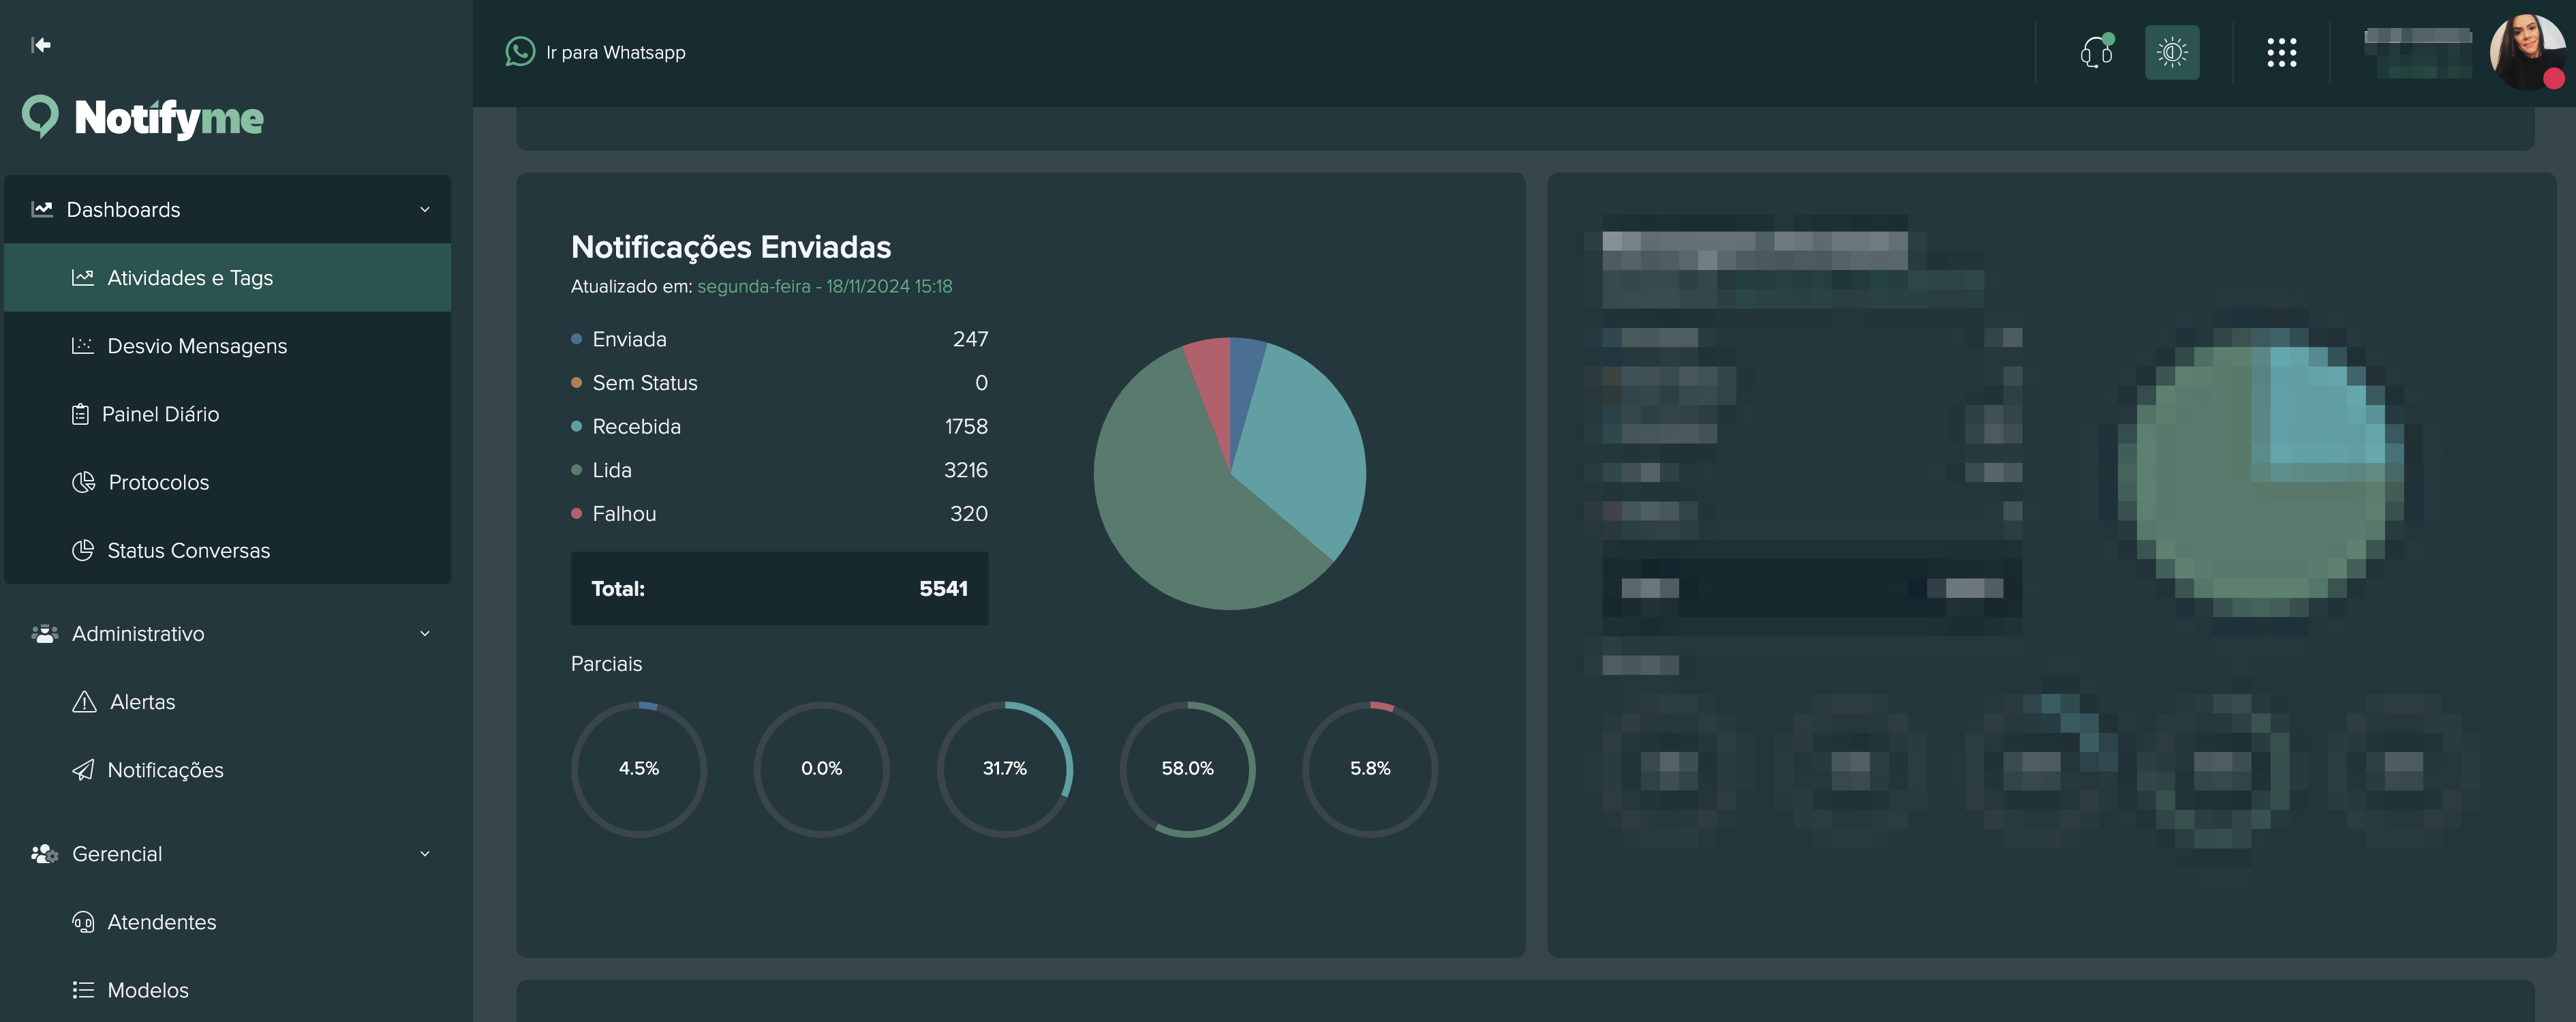
Task: Click the Atendentes headset icon
Action: pos(83,922)
